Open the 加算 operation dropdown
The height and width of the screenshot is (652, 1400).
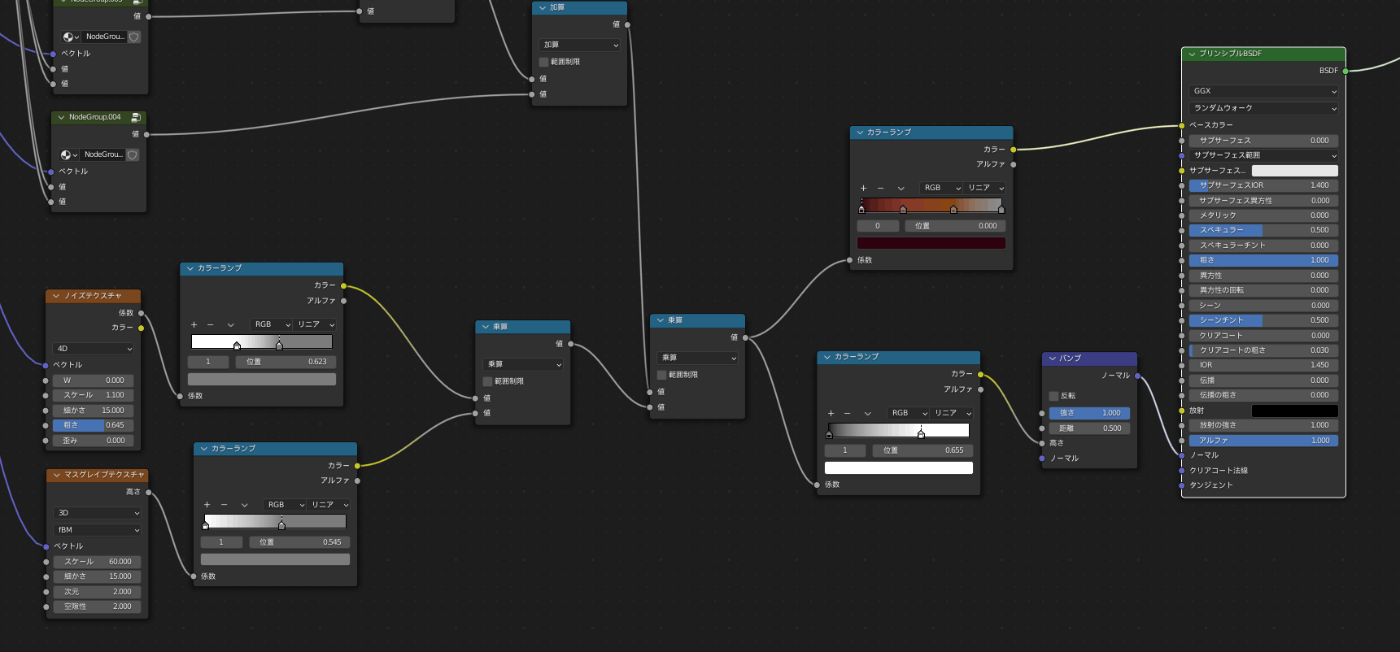click(x=580, y=45)
